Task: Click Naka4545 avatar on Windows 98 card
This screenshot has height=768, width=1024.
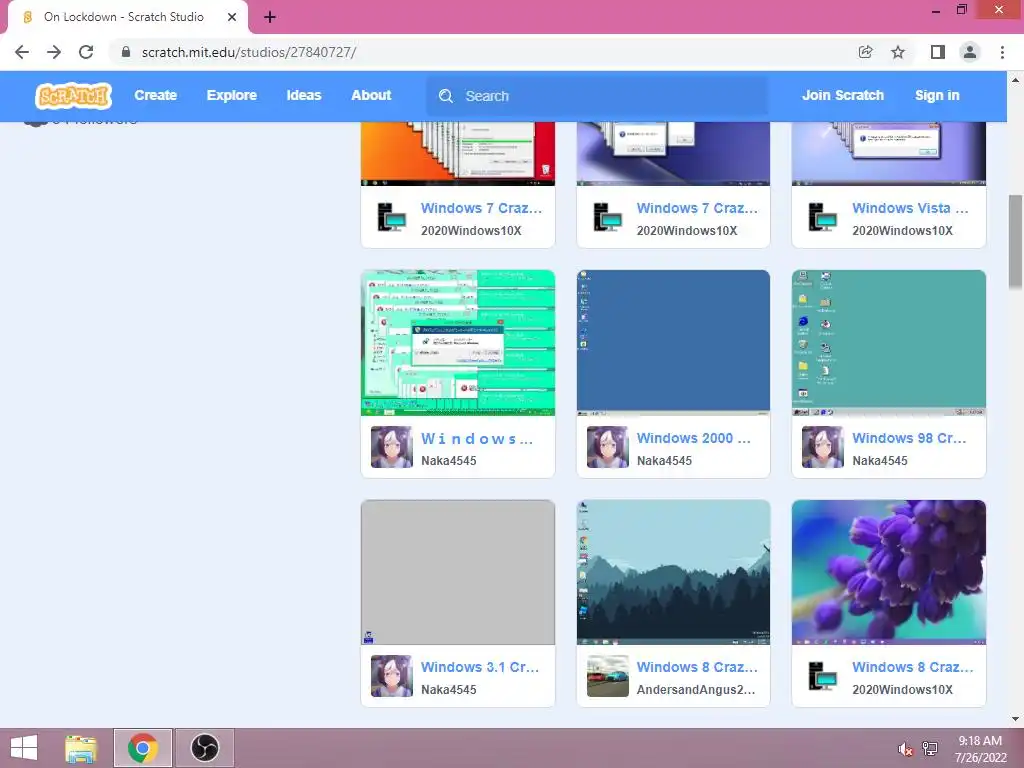Action: click(x=822, y=447)
